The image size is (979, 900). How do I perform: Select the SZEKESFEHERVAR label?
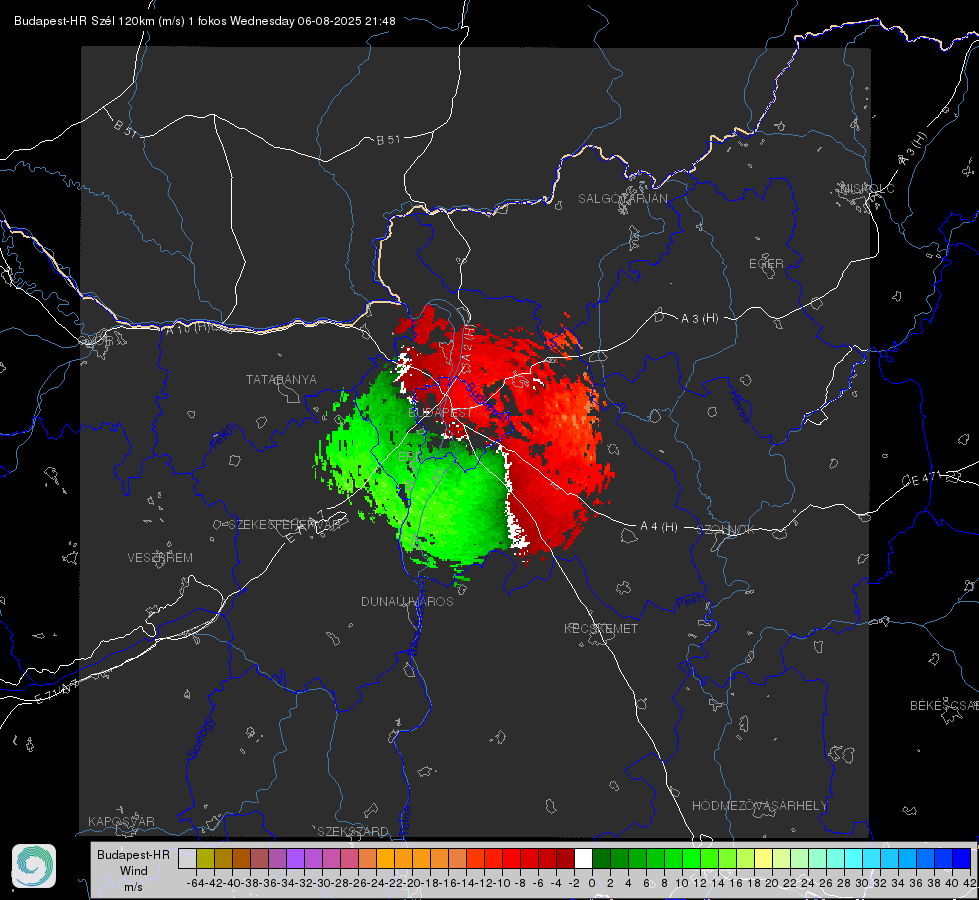[x=284, y=525]
